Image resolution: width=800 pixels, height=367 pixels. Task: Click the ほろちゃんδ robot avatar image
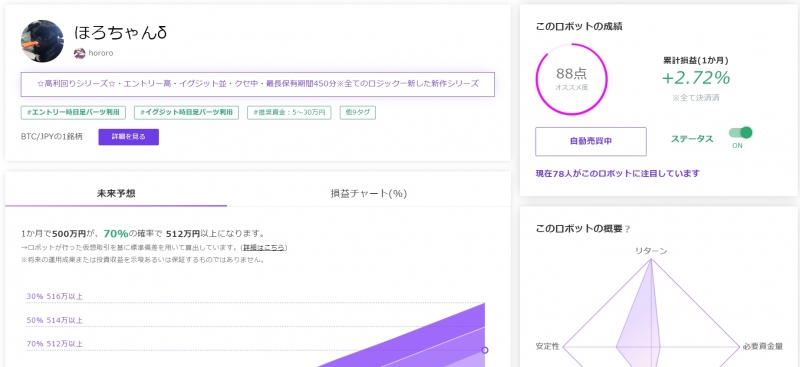pyautogui.click(x=42, y=41)
